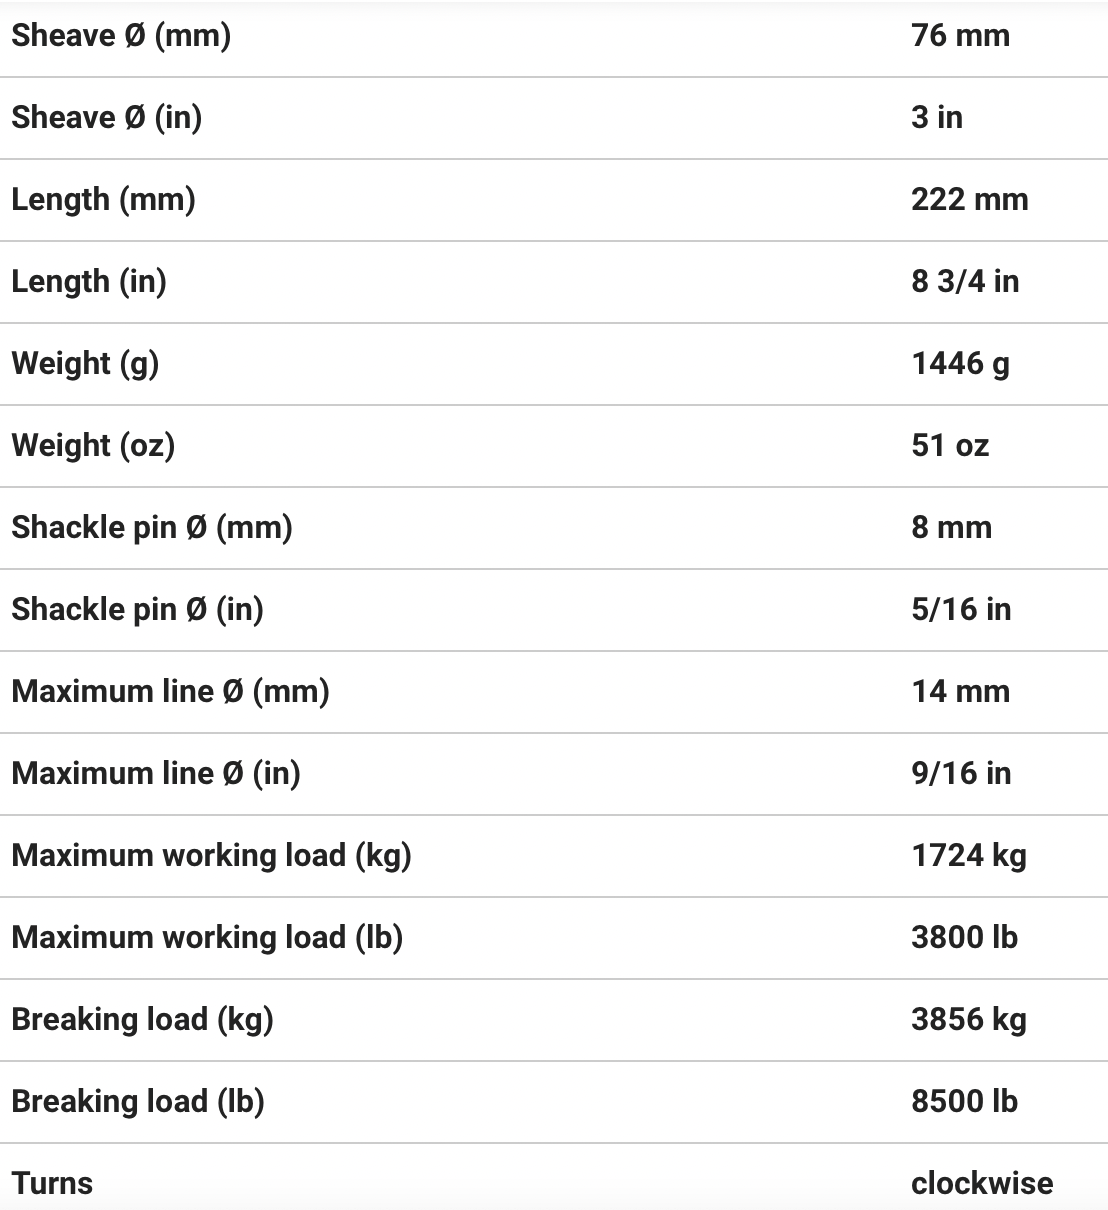Click the 51 oz weight value

tap(949, 446)
